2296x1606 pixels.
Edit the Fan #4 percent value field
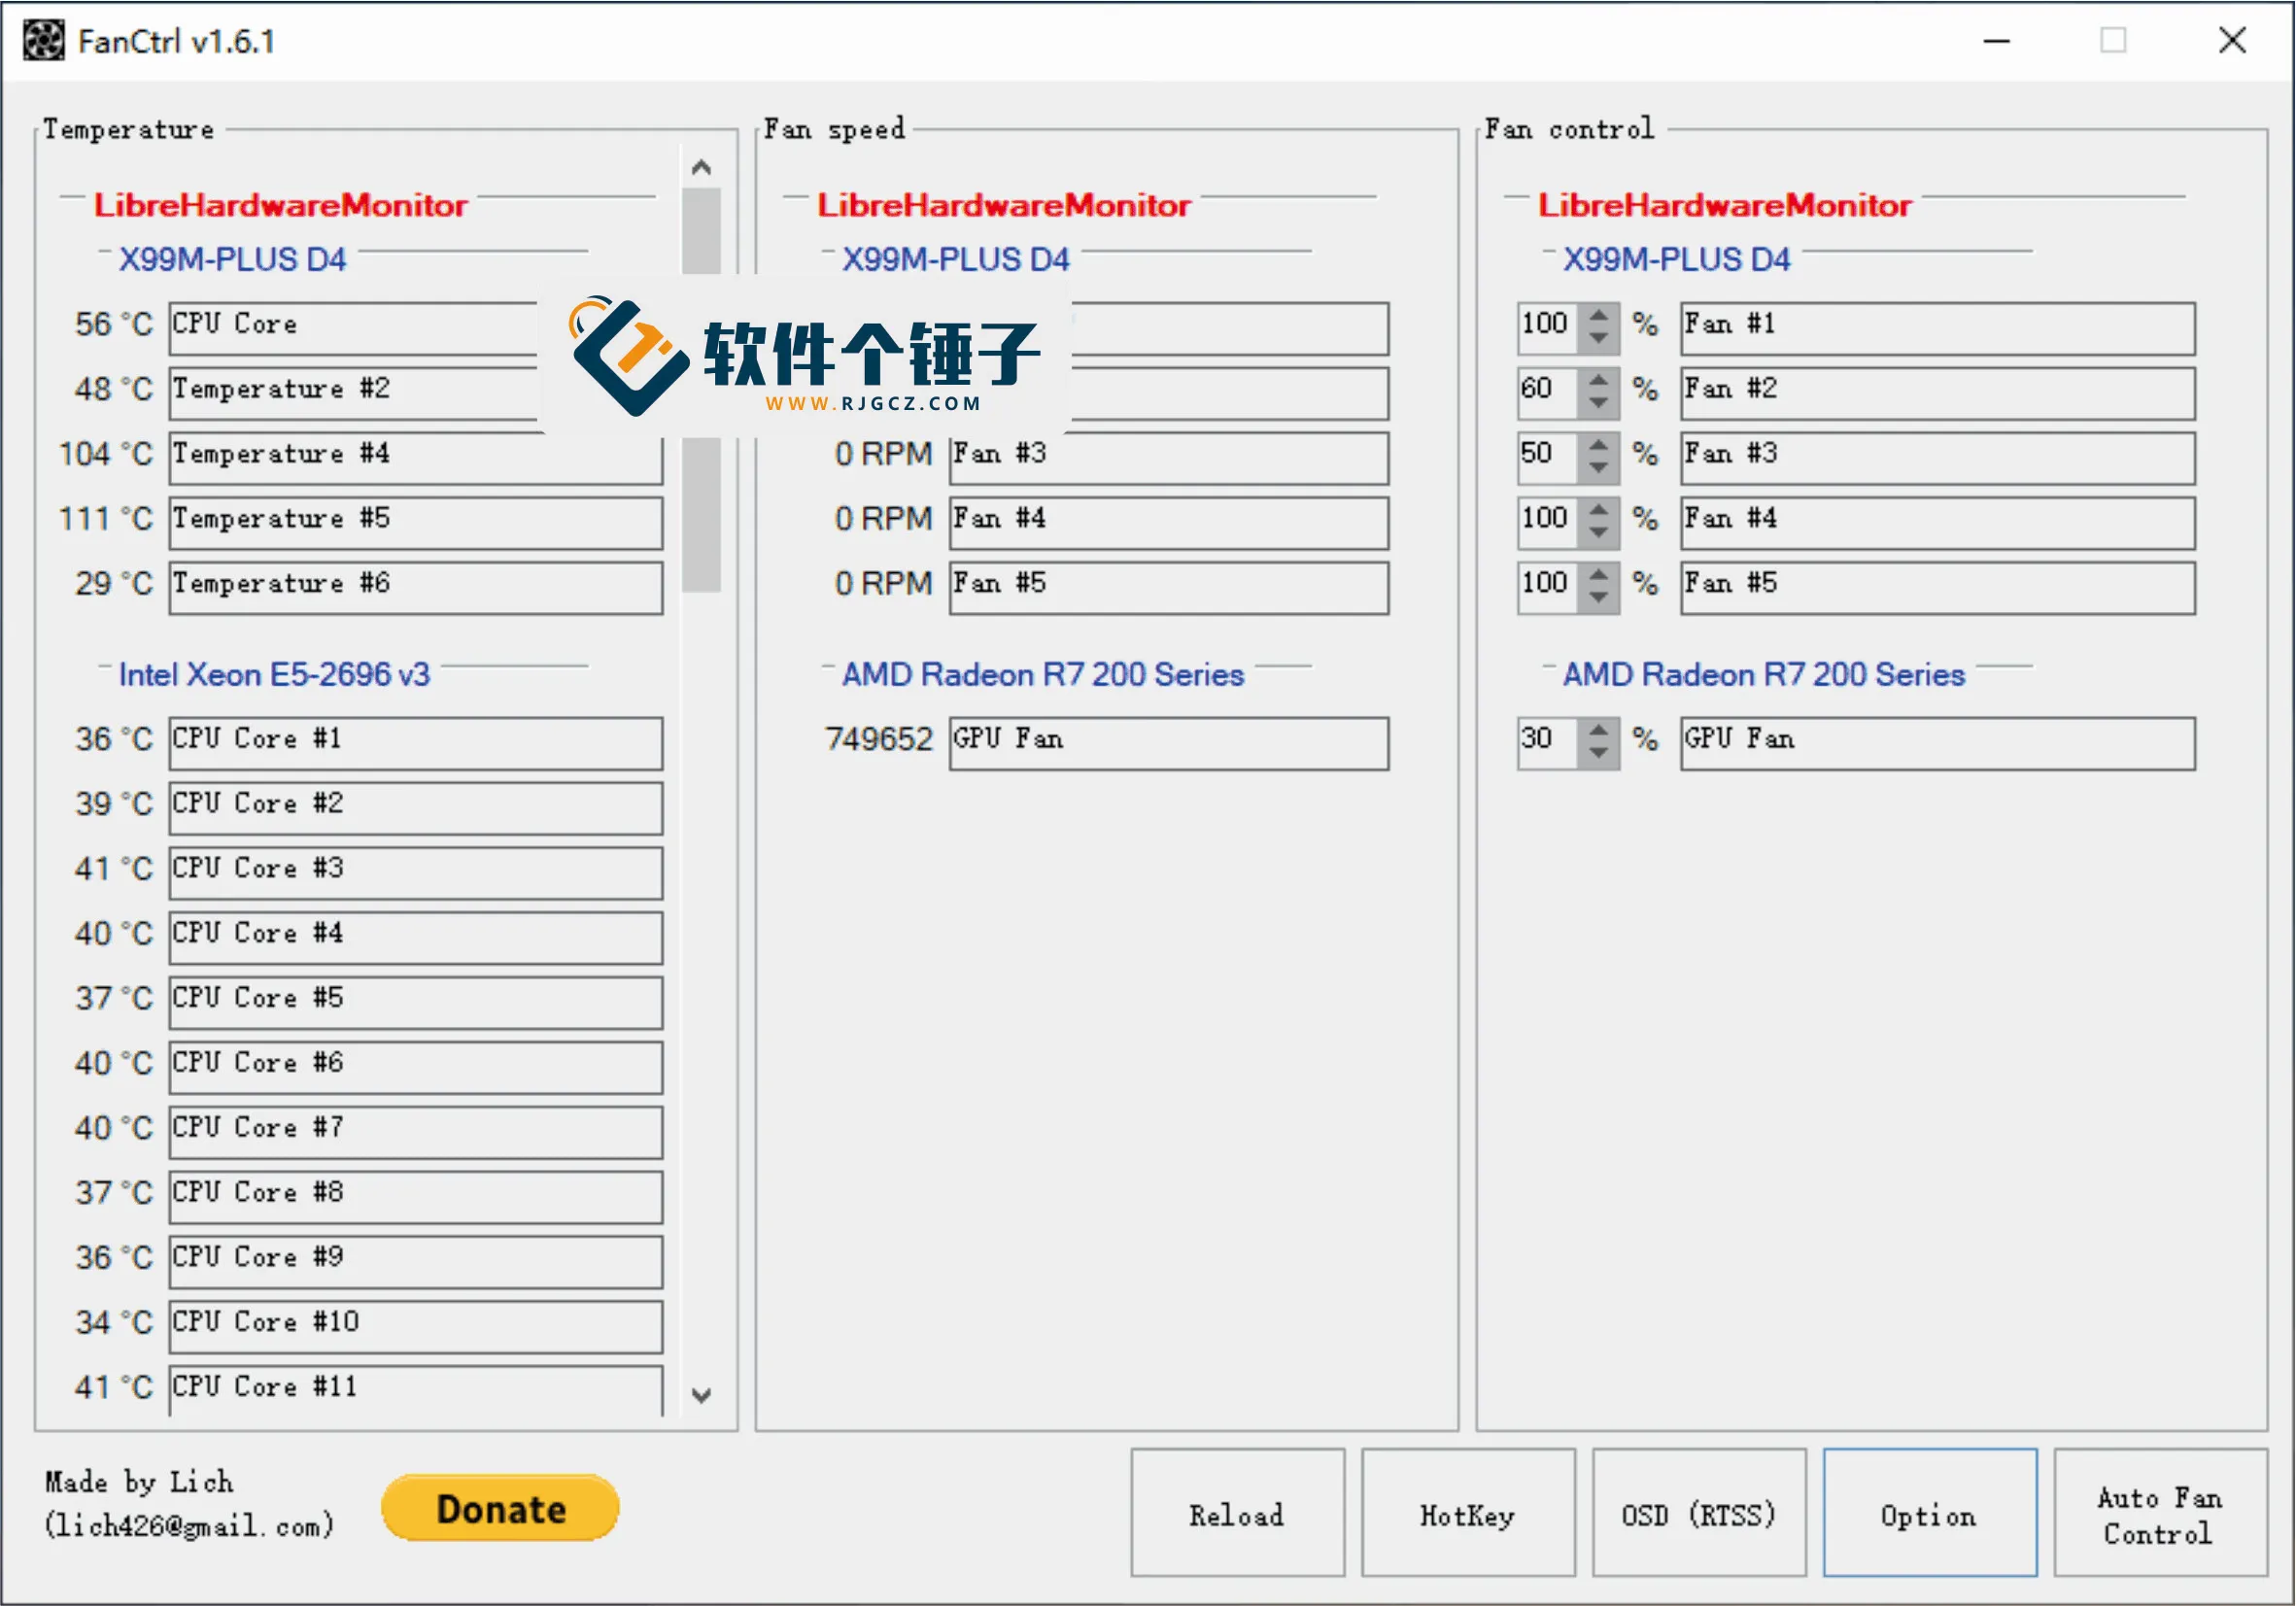[x=1548, y=523]
